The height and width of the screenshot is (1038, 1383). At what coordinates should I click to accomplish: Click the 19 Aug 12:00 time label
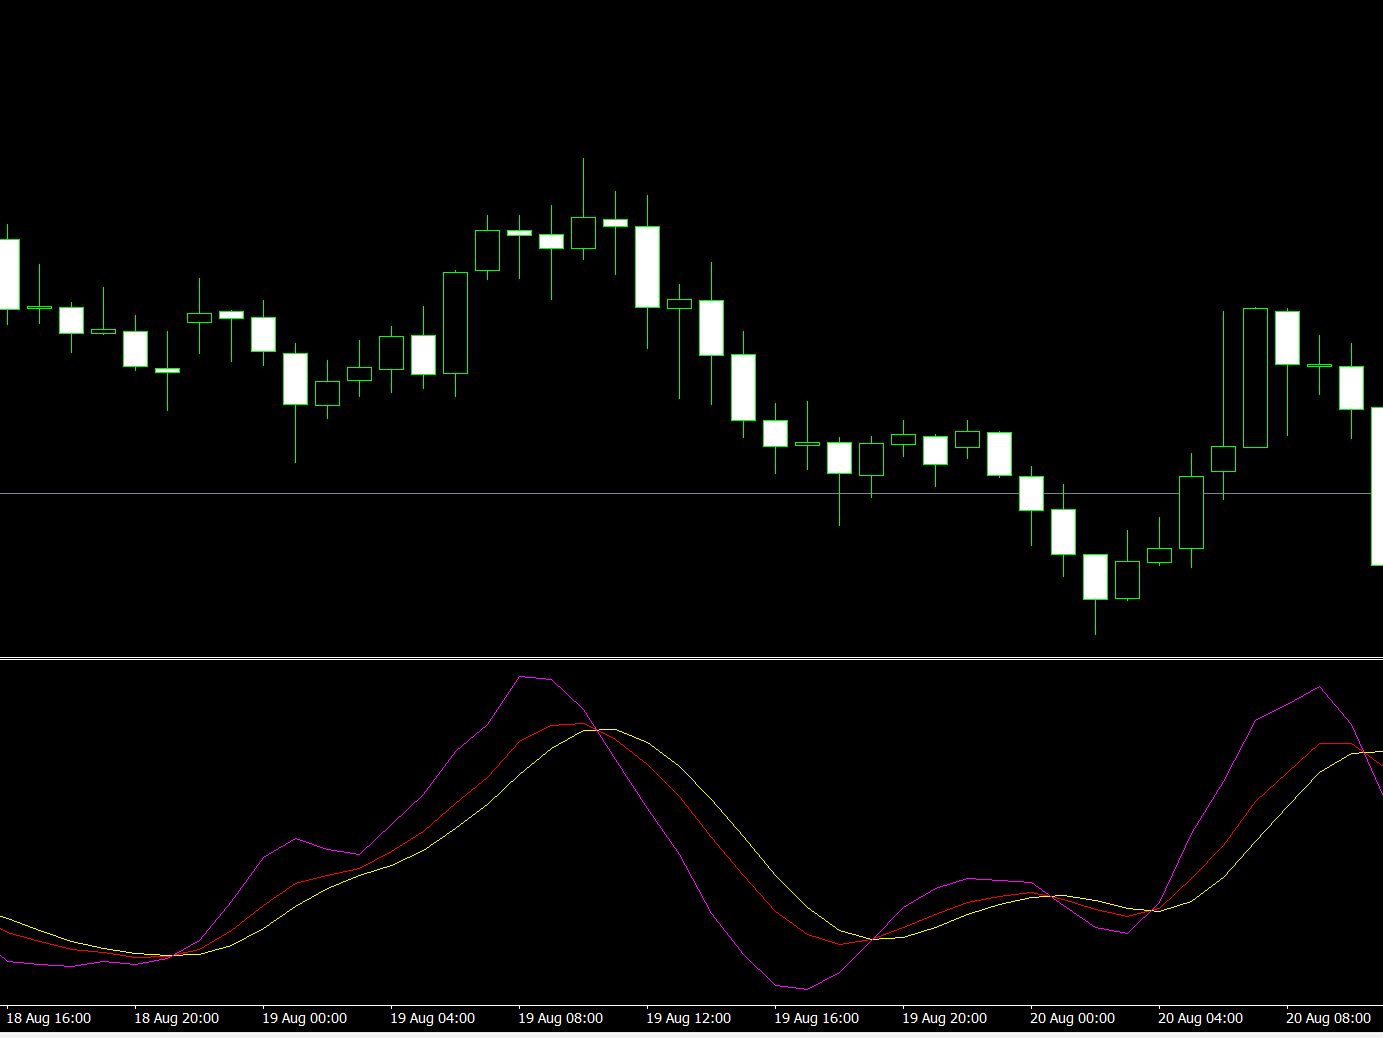(x=688, y=1018)
